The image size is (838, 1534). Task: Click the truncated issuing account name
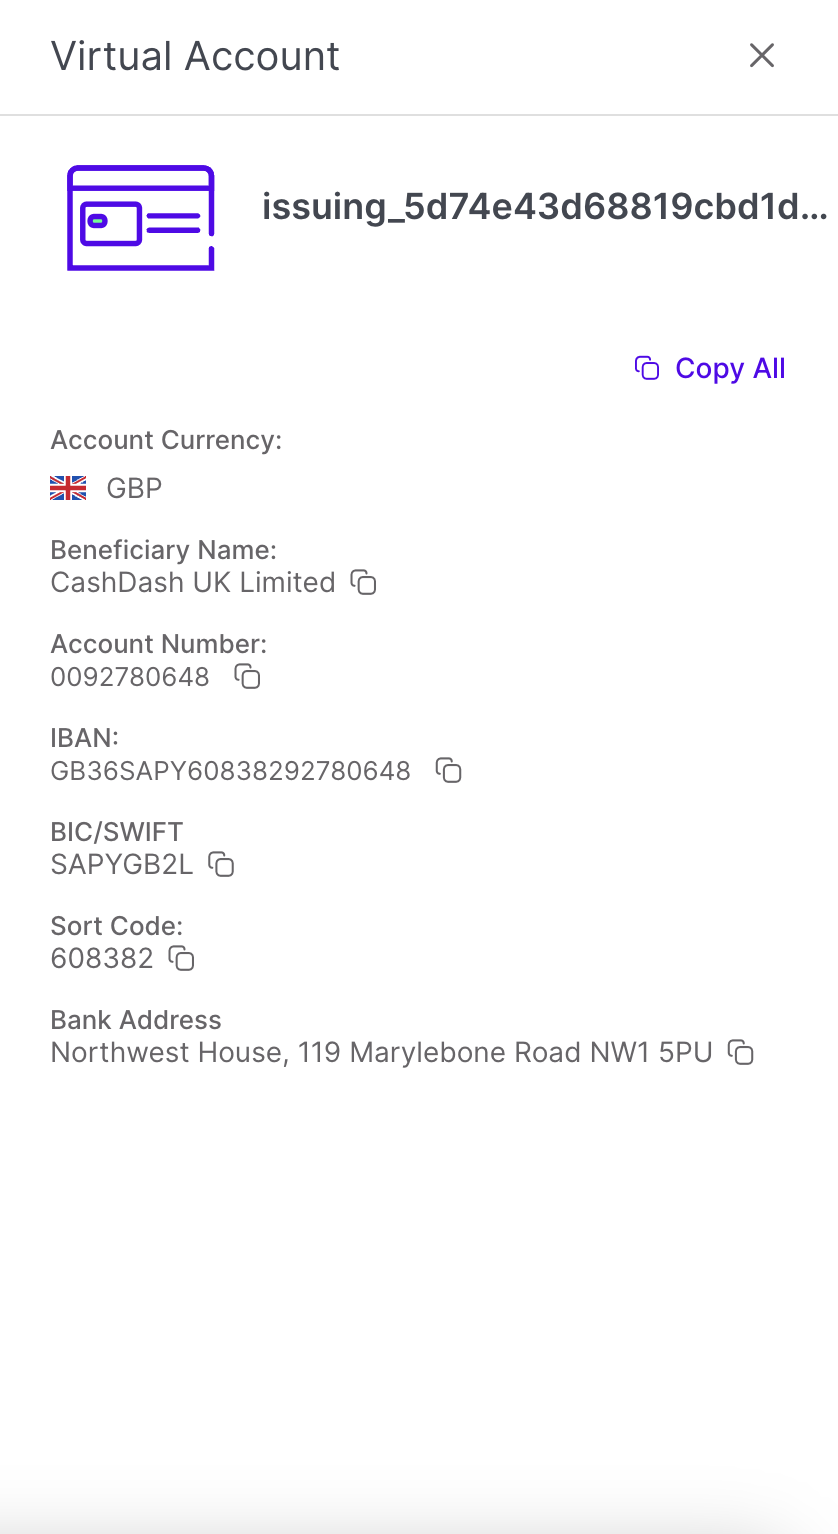click(544, 207)
